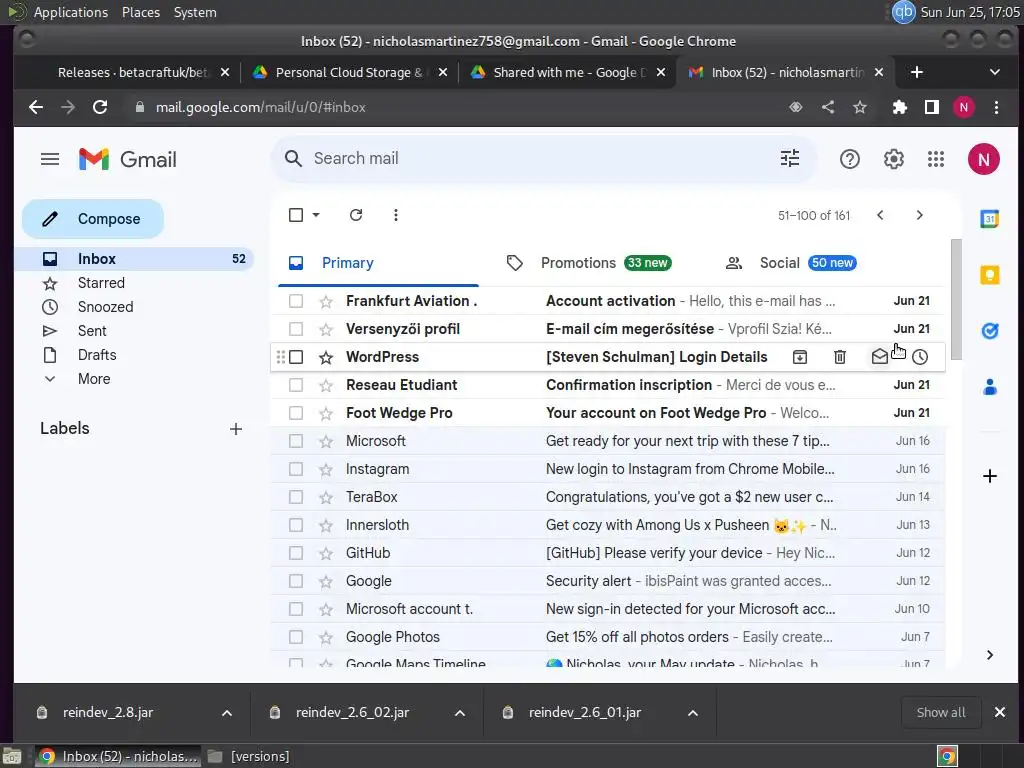1024x768 pixels.
Task: Open Chrome extensions puzzle icon
Action: 900,107
